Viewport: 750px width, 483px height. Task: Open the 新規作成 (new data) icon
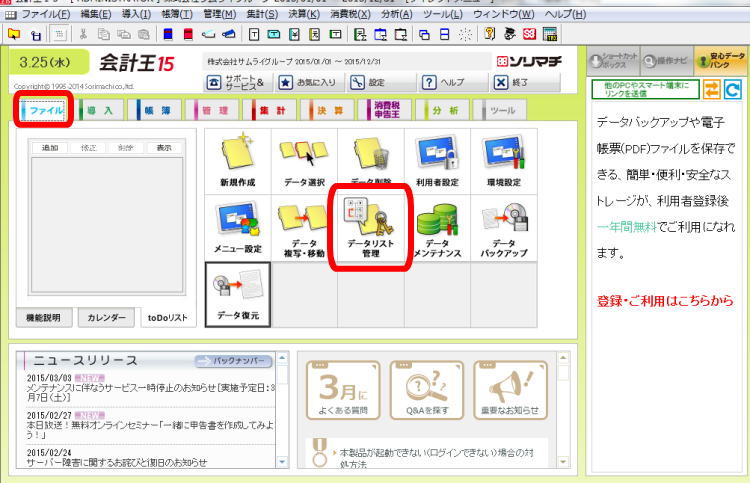[237, 160]
